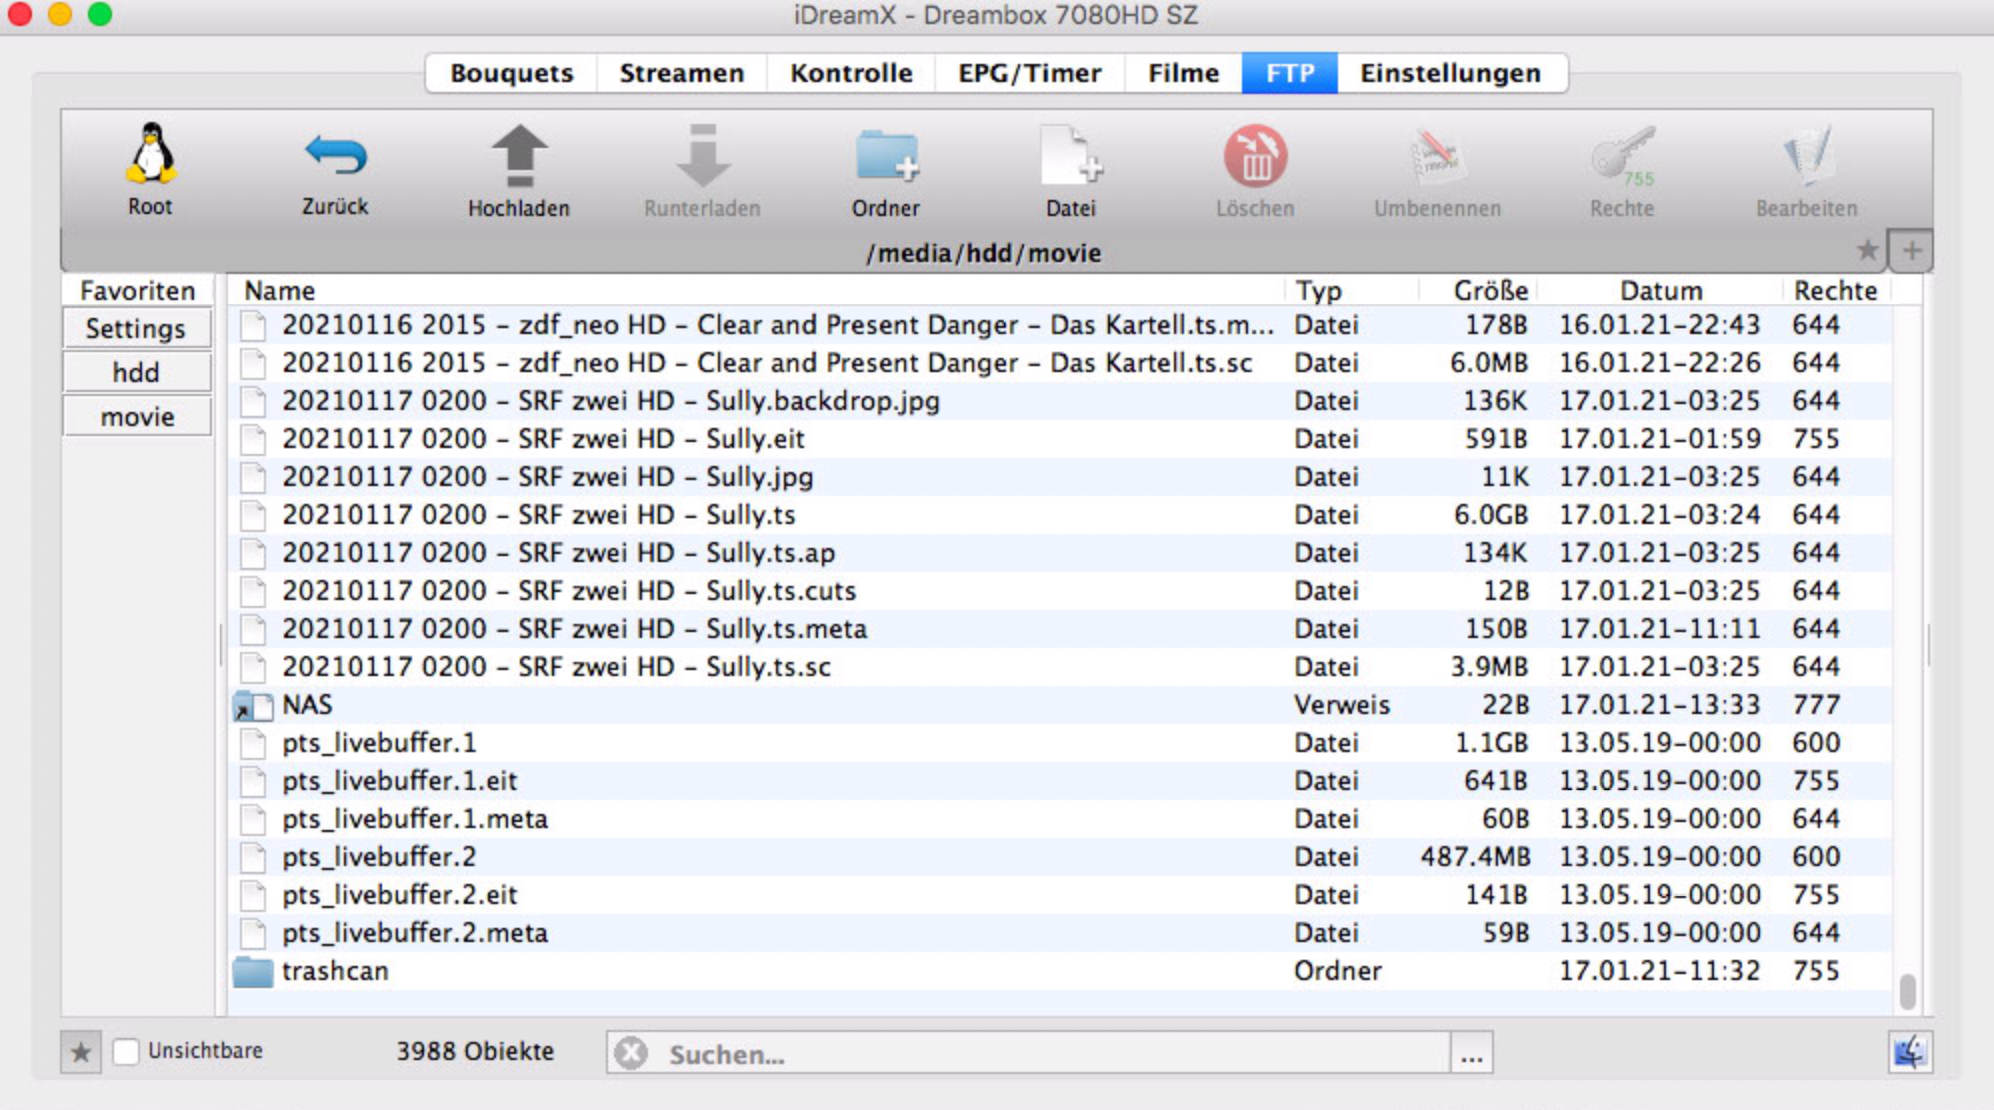1994x1110 pixels.
Task: Click the Finder icon at bottom right
Action: 1909,1052
